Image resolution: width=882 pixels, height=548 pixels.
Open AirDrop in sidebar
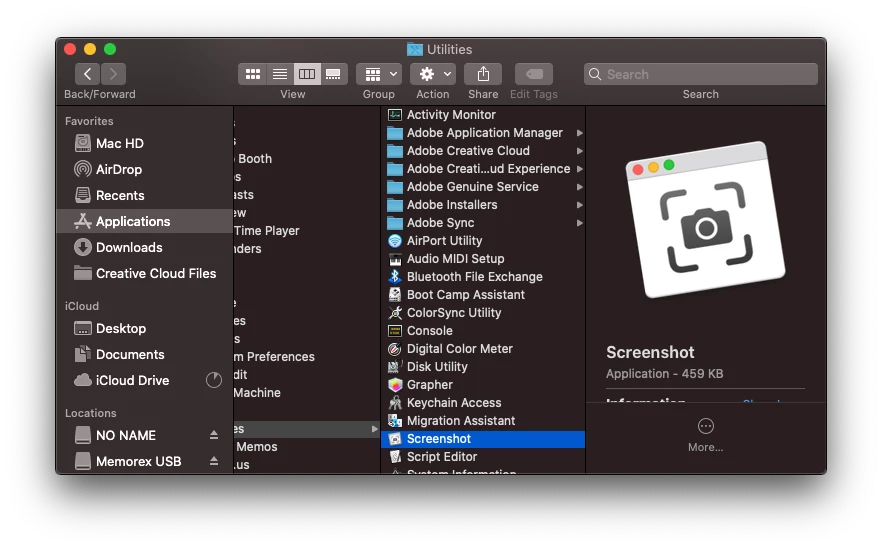pos(145,169)
